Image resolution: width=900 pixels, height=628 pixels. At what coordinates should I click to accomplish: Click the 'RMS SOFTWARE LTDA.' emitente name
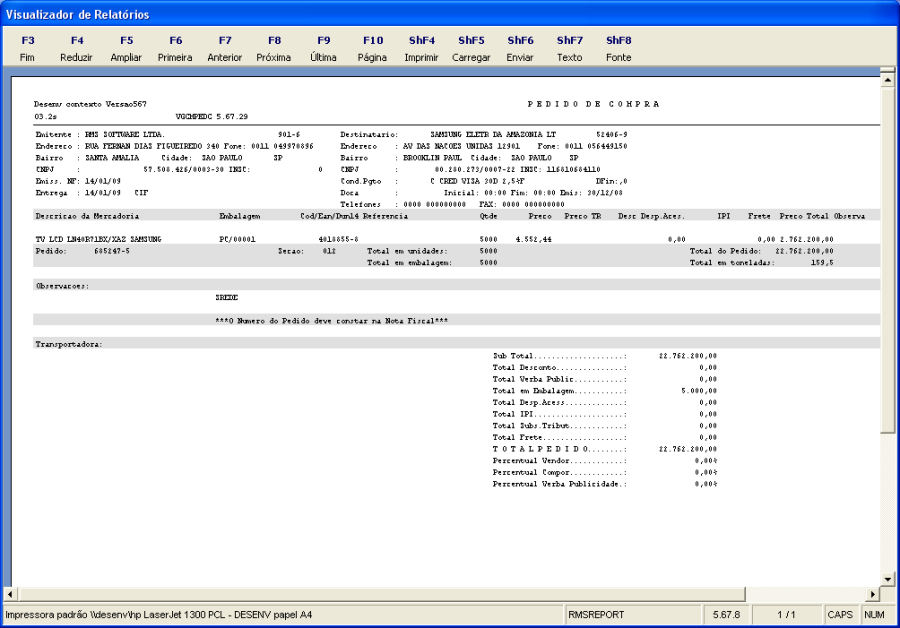click(125, 134)
